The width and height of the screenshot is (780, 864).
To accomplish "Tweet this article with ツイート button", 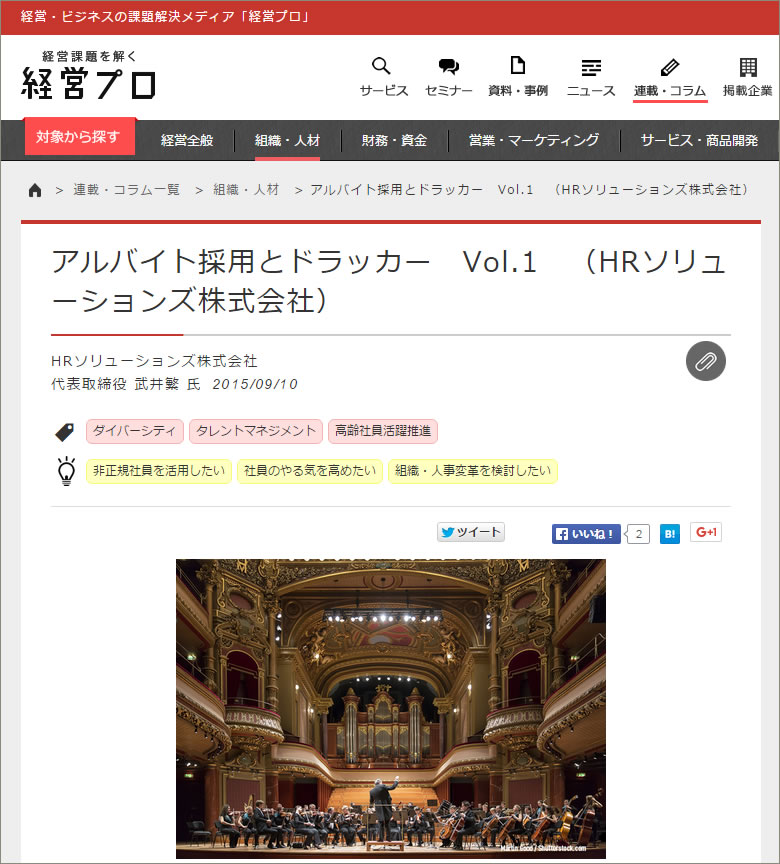I will 471,532.
